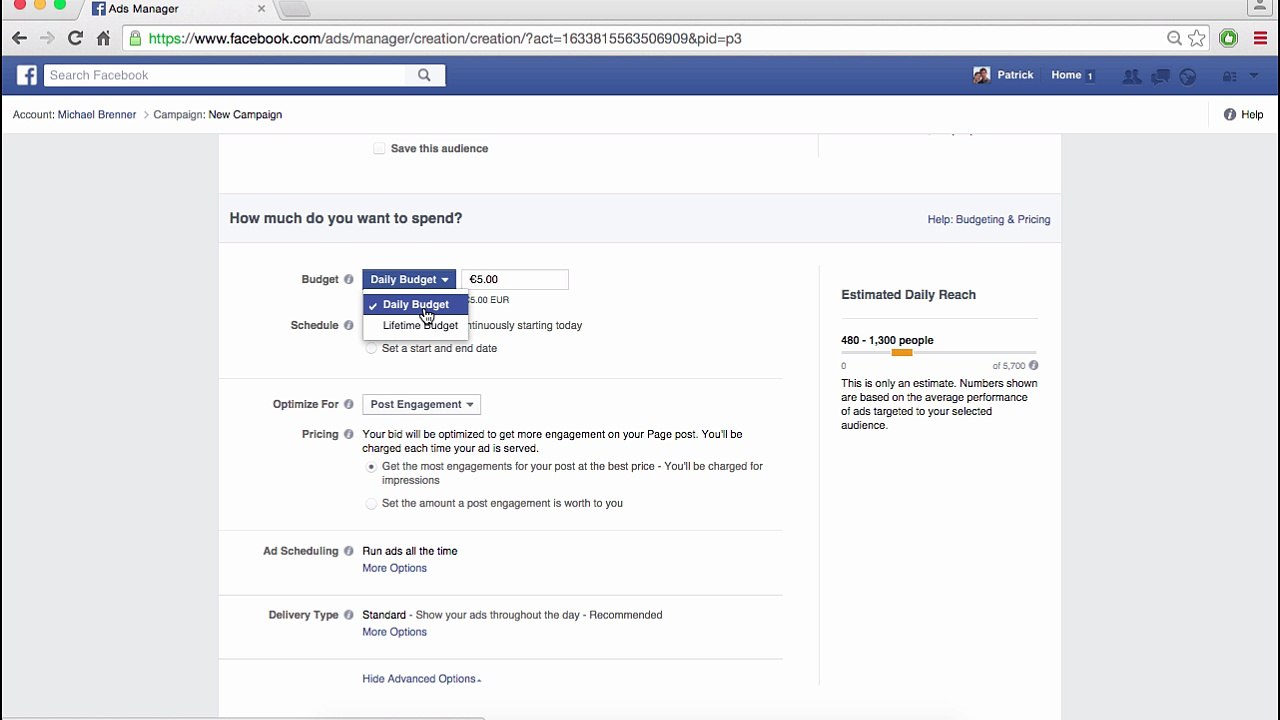Click info icon next to Delivery Type
Screen dimensions: 1280x720
[x=349, y=615]
